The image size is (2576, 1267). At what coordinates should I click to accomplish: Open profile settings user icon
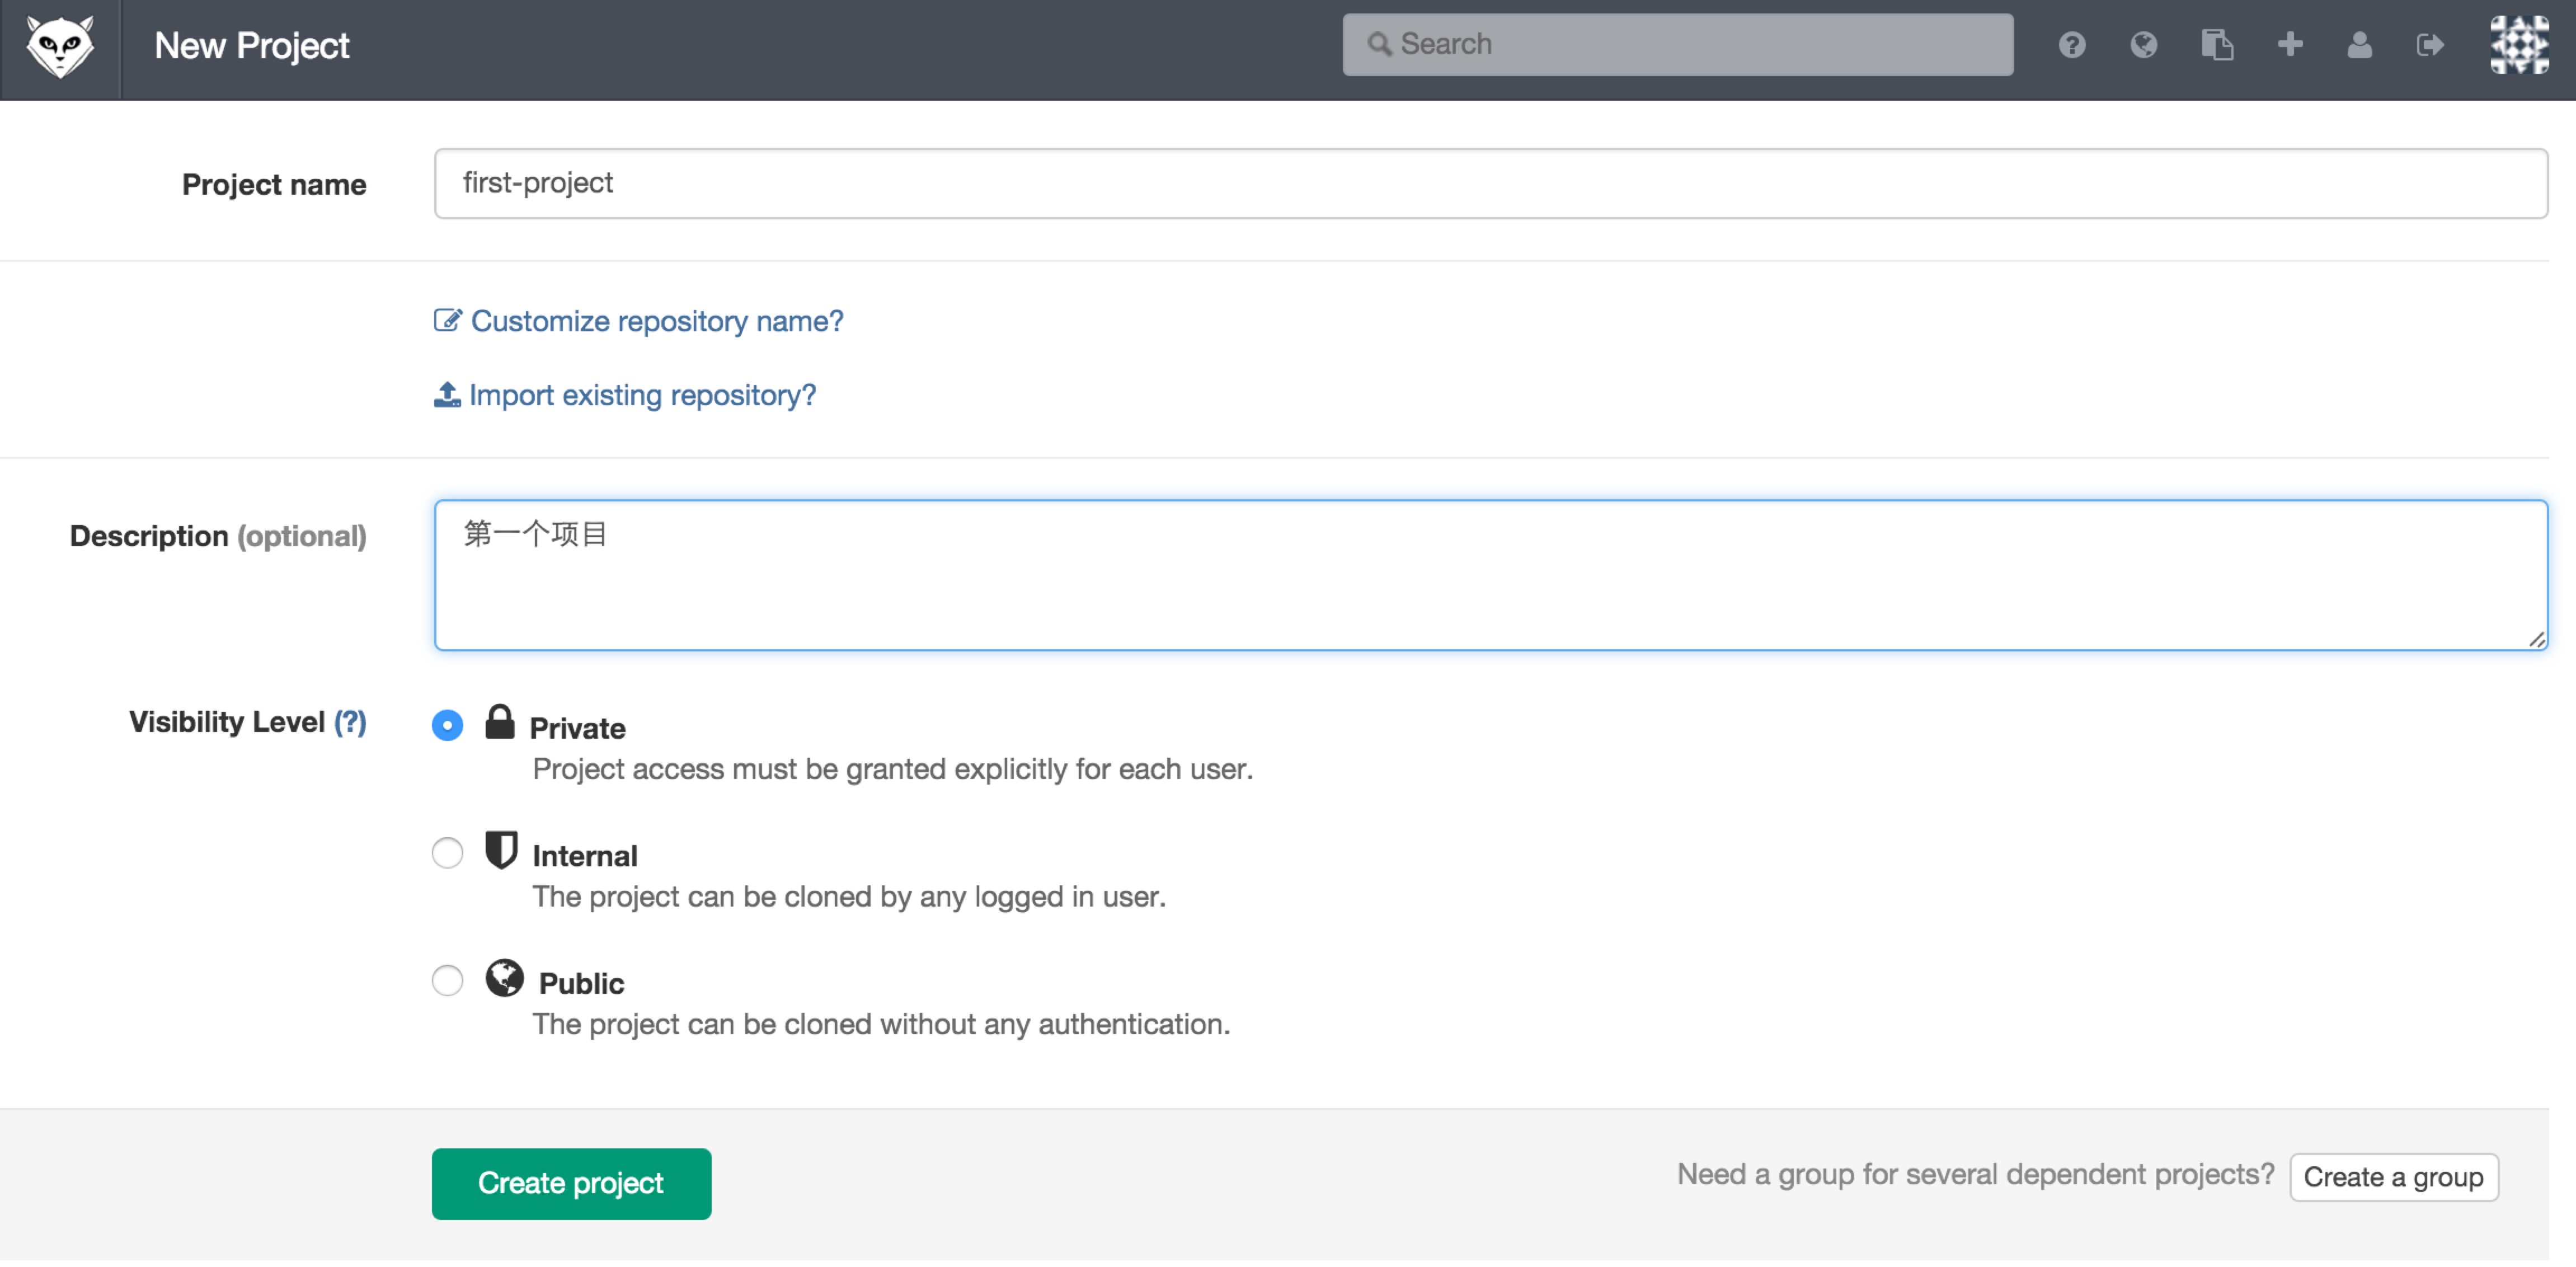tap(2359, 45)
